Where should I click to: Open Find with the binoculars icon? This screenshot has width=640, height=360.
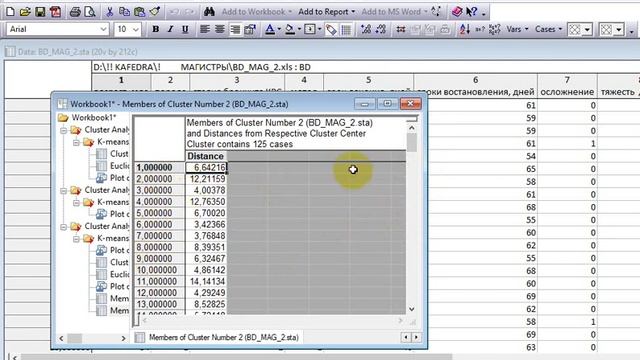[209, 12]
